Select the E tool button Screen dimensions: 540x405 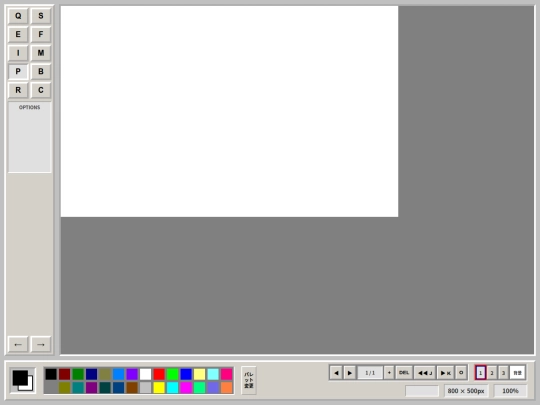tap(18, 34)
